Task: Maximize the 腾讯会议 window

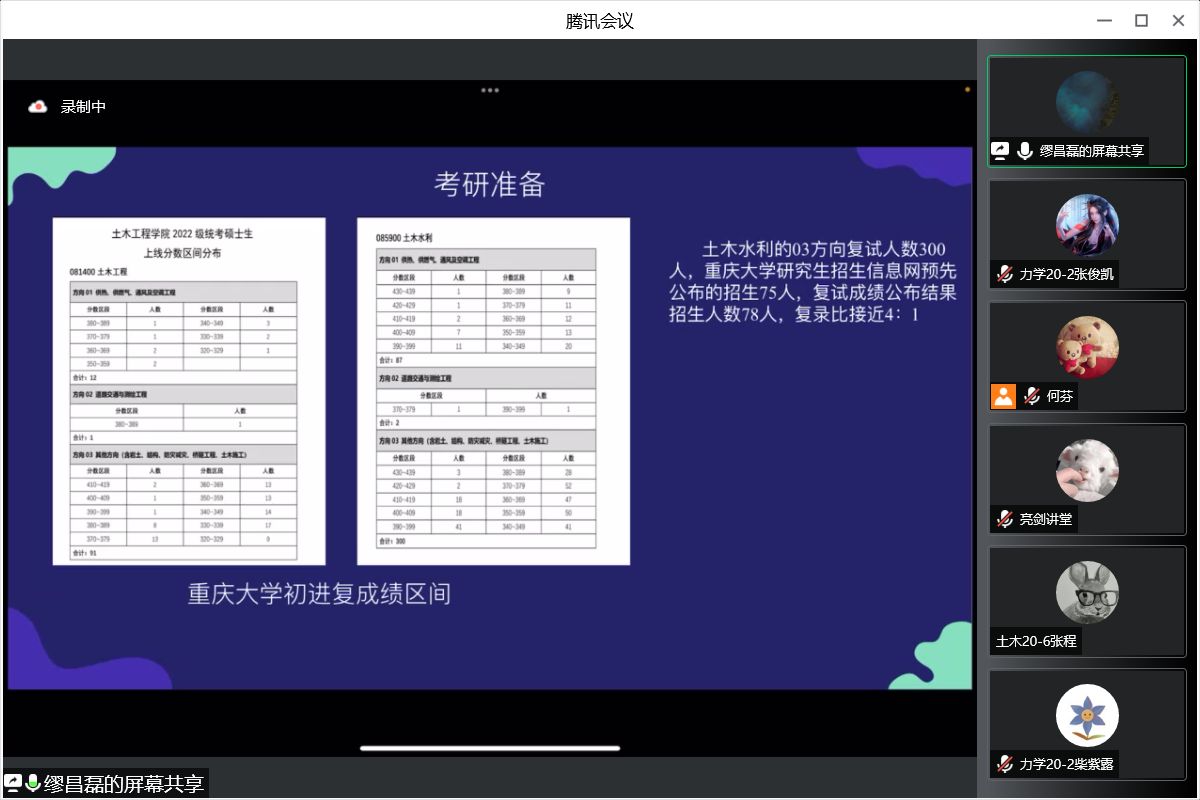Action: [x=1141, y=20]
